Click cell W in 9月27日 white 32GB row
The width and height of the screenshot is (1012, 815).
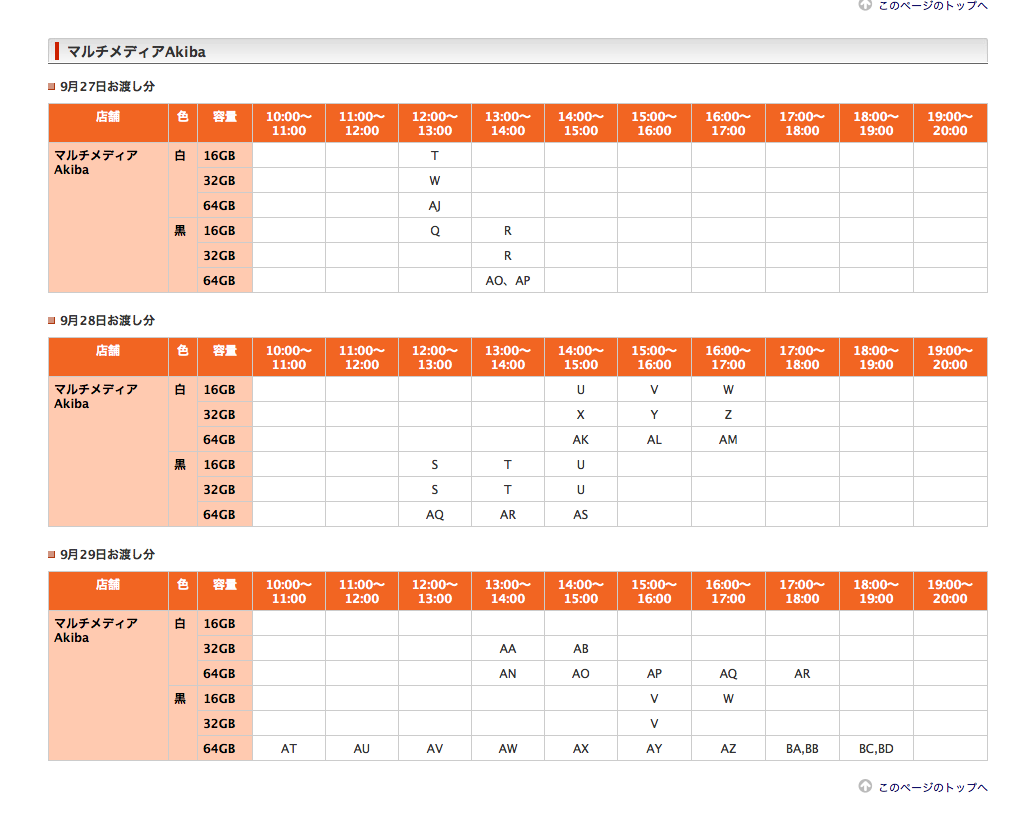pyautogui.click(x=435, y=181)
